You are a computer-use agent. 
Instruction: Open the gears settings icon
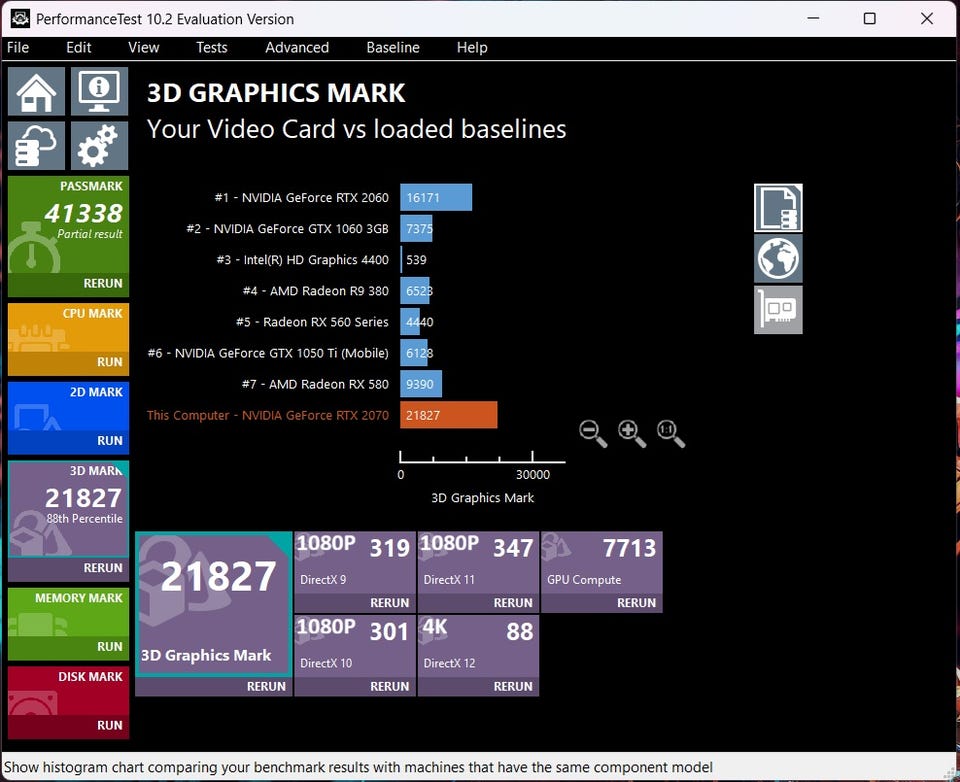(x=99, y=145)
